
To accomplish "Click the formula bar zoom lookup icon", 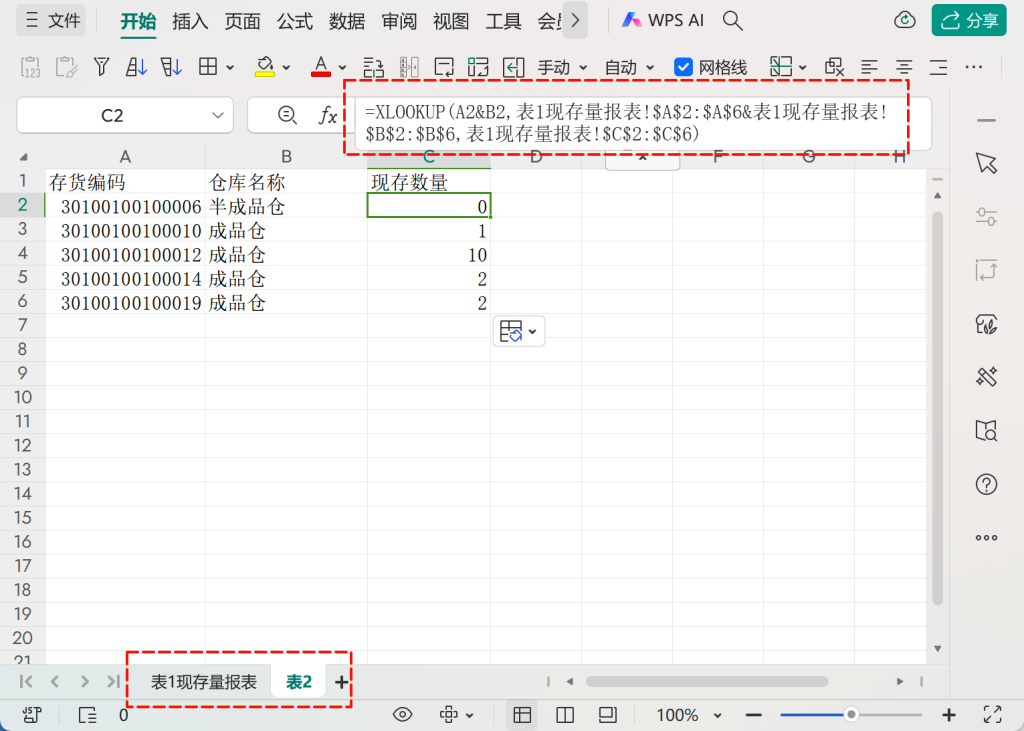I will click(287, 115).
